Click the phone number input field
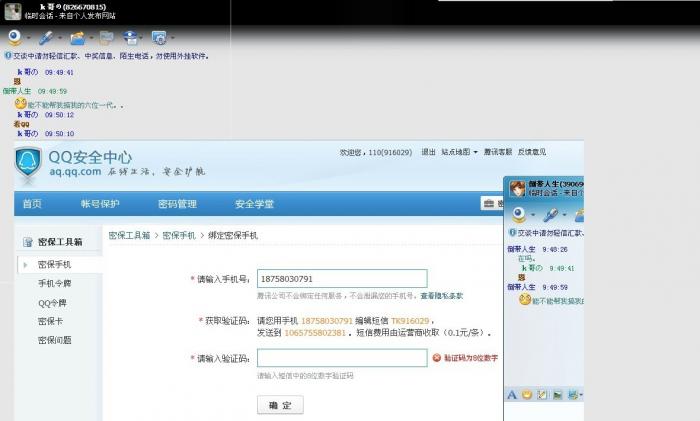This screenshot has height=421, width=700. [342, 279]
